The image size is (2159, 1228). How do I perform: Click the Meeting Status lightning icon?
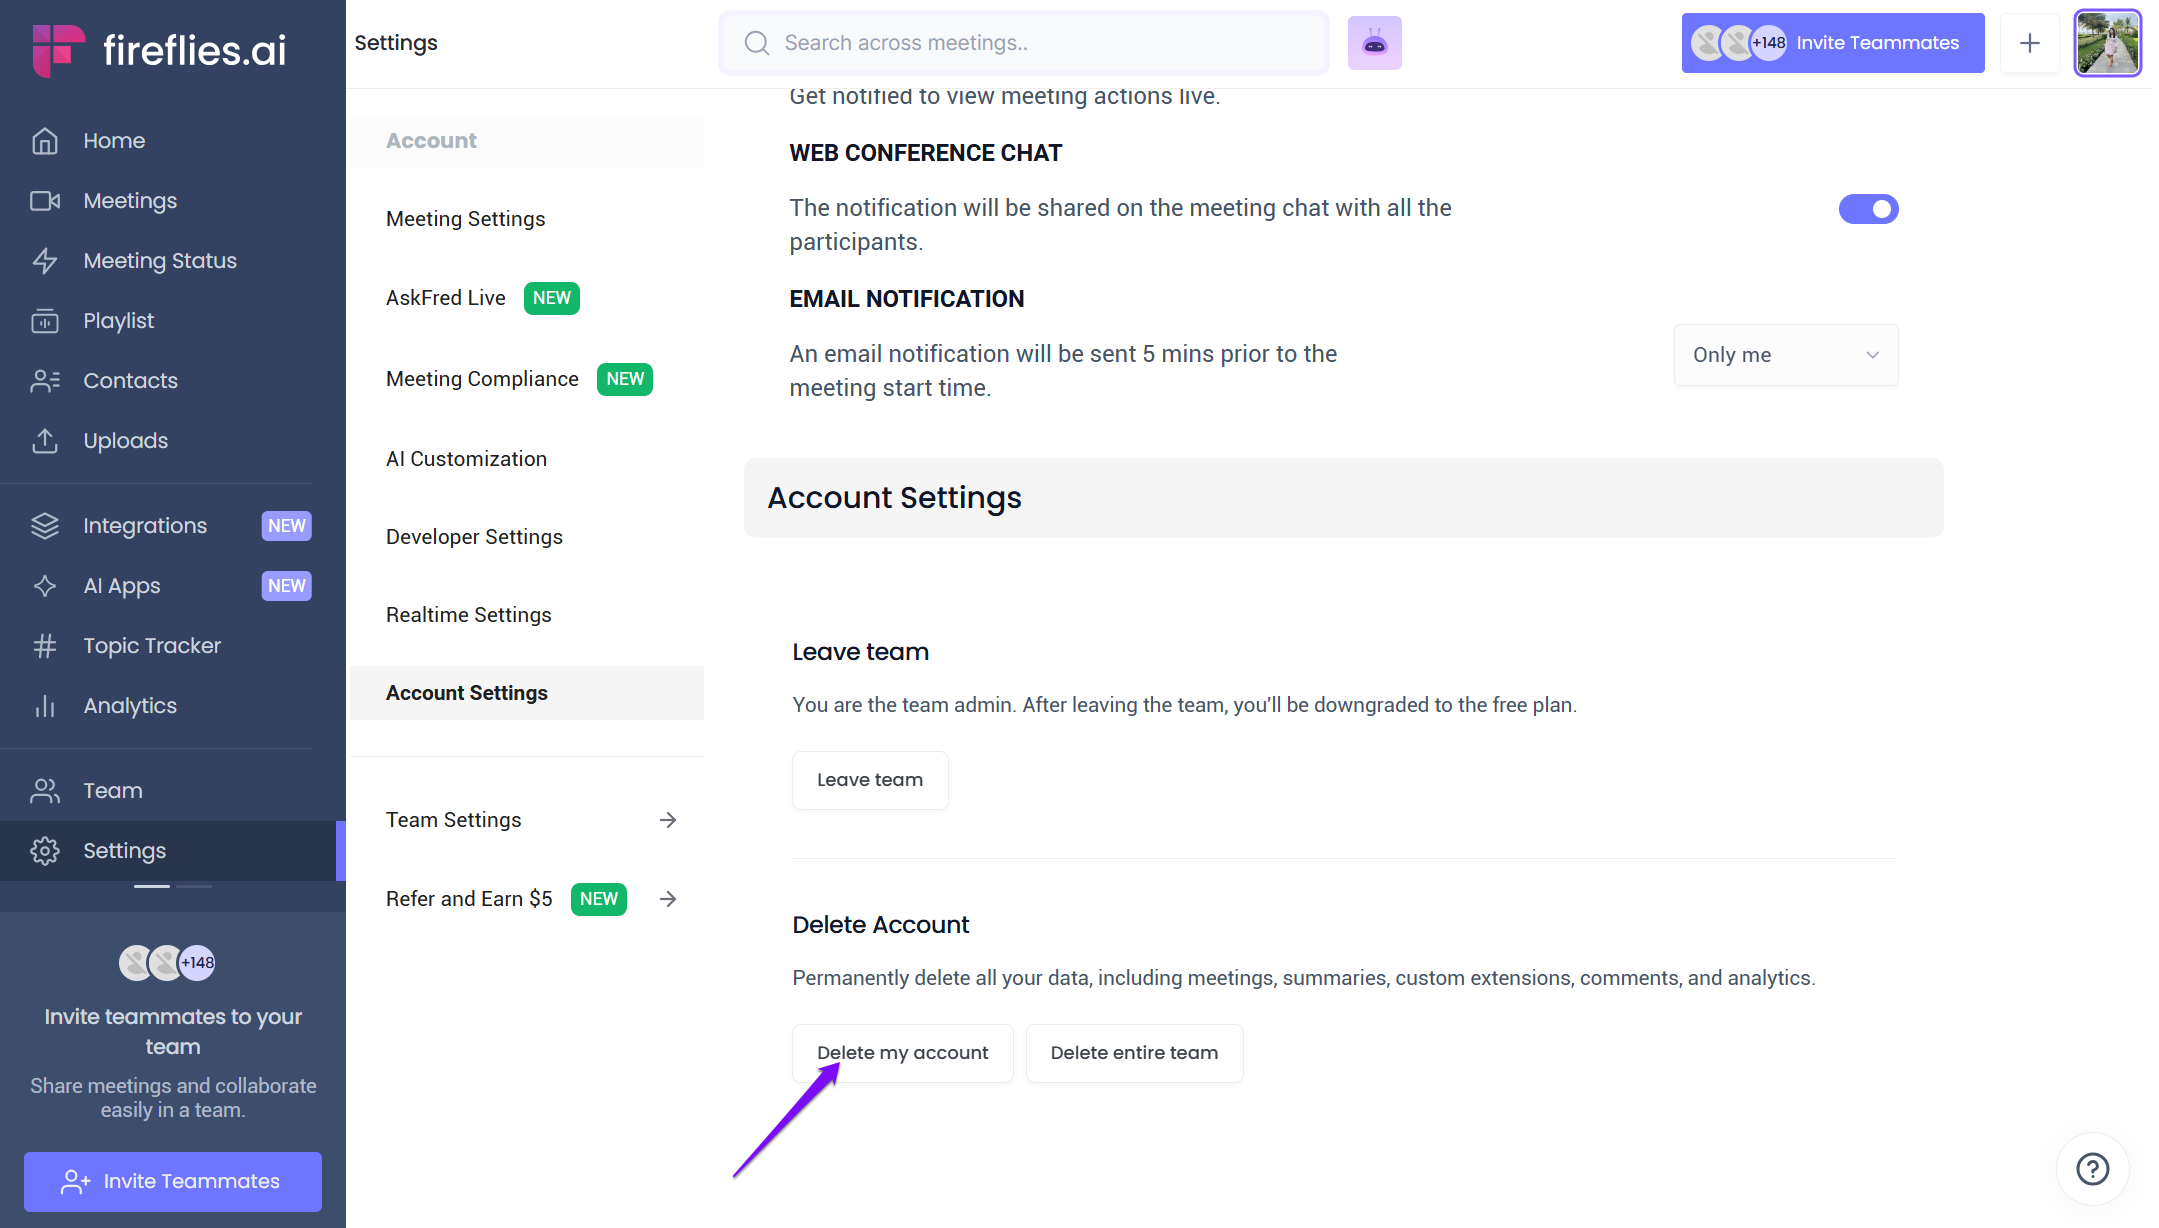(45, 261)
